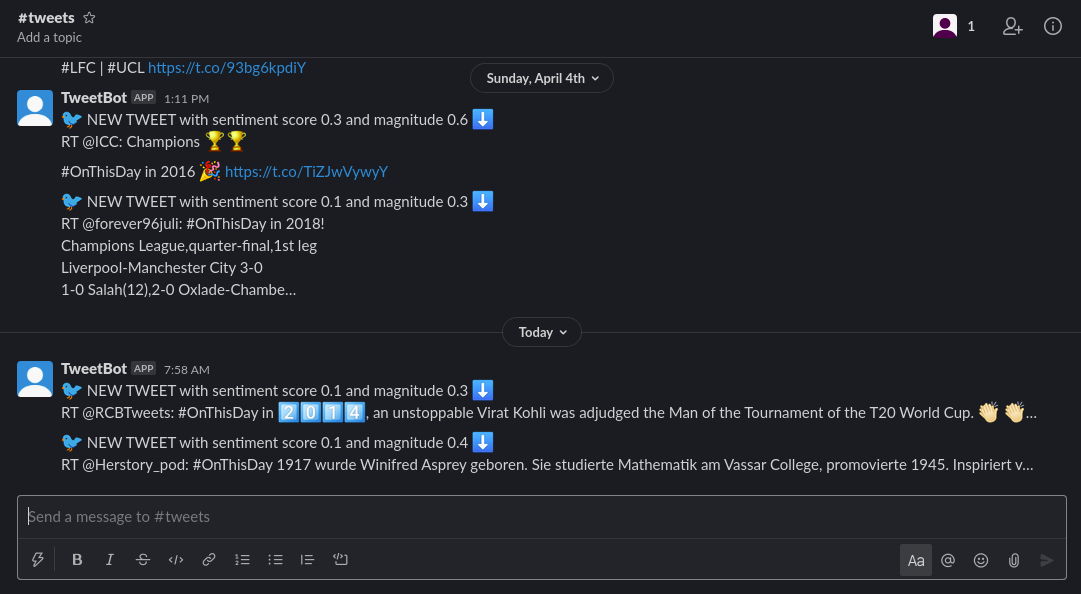
Task: Insert inline code formatting
Action: click(176, 560)
